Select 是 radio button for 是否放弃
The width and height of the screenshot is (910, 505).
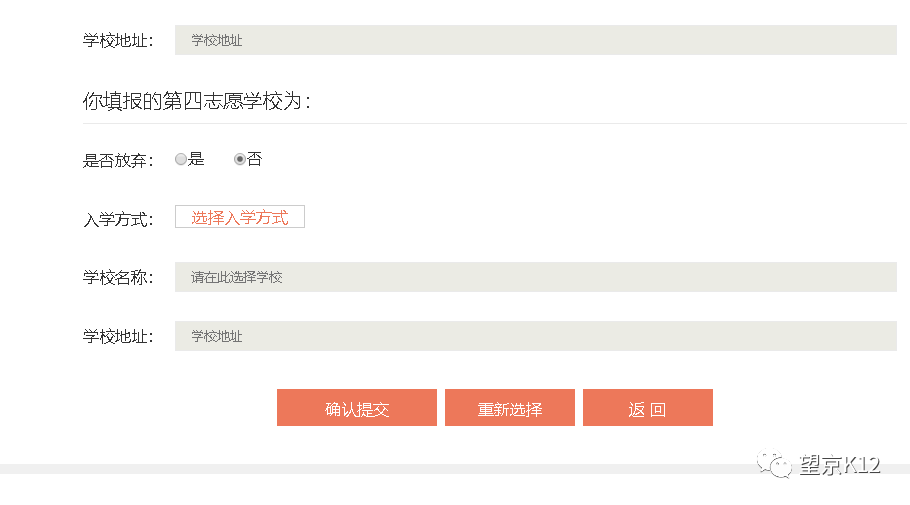tap(181, 159)
